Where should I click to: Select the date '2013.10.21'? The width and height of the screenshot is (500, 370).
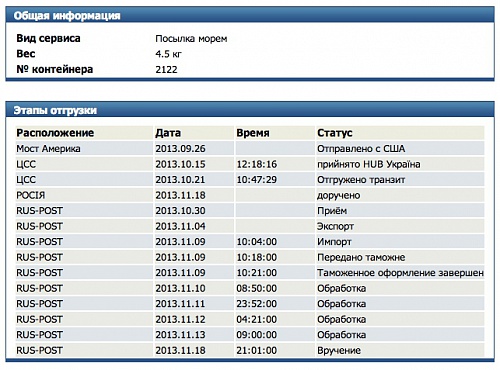coord(180,180)
